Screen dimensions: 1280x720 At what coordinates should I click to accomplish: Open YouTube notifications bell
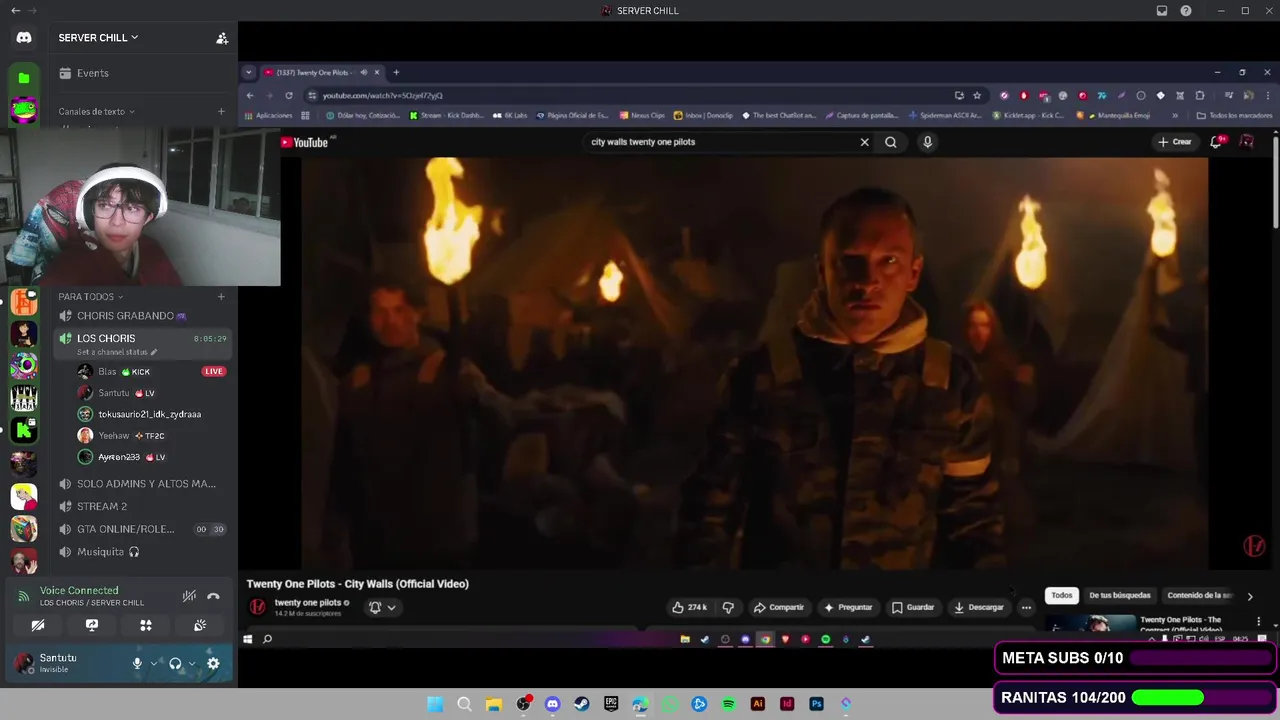click(1216, 142)
